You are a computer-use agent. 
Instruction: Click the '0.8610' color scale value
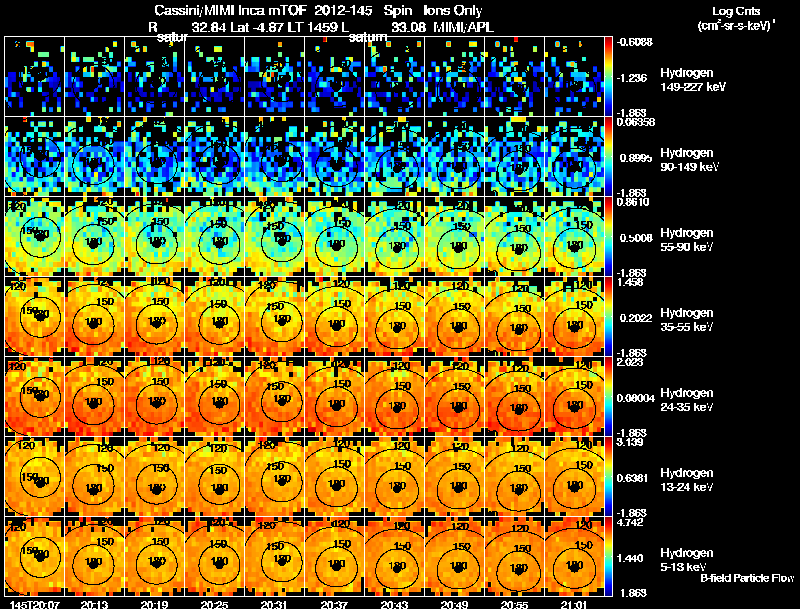click(633, 202)
